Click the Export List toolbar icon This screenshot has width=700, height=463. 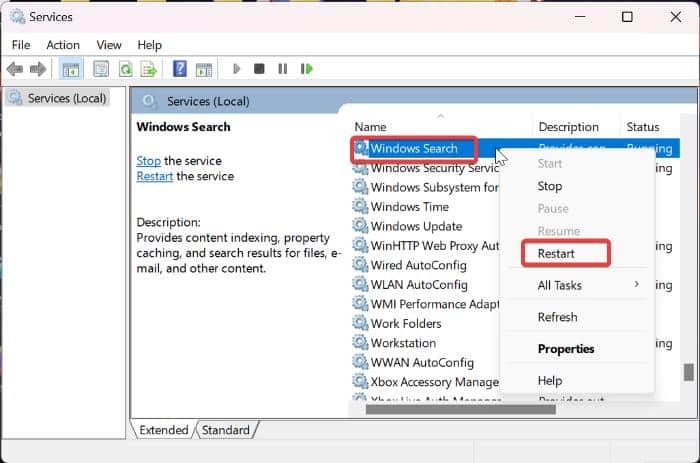pyautogui.click(x=149, y=69)
